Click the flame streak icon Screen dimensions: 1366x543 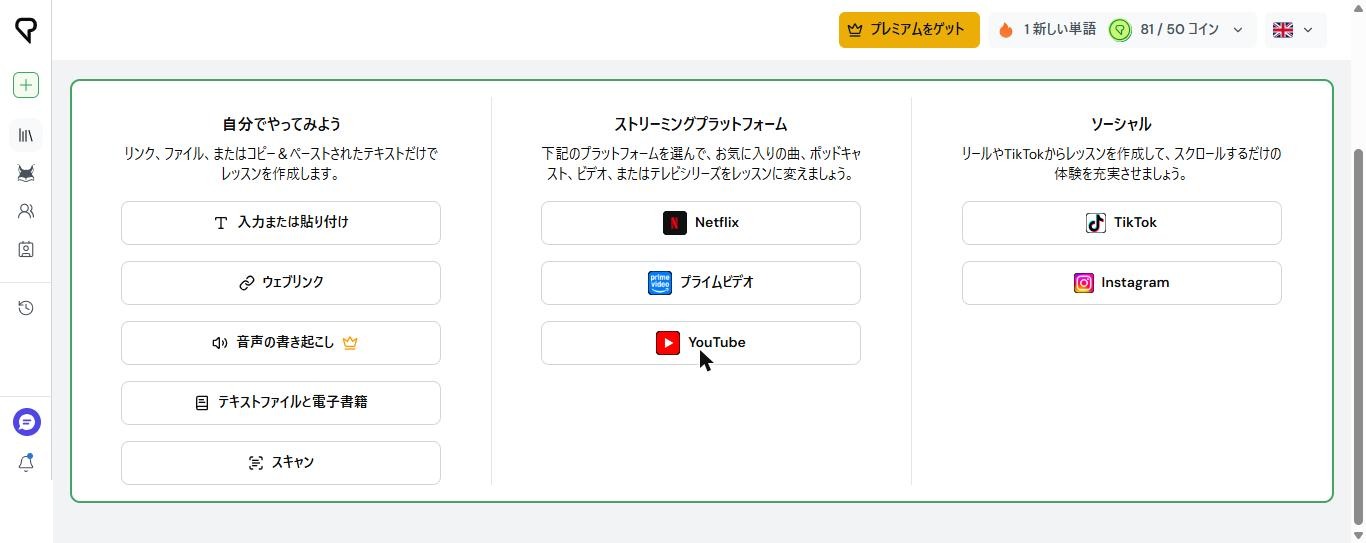coord(1006,30)
